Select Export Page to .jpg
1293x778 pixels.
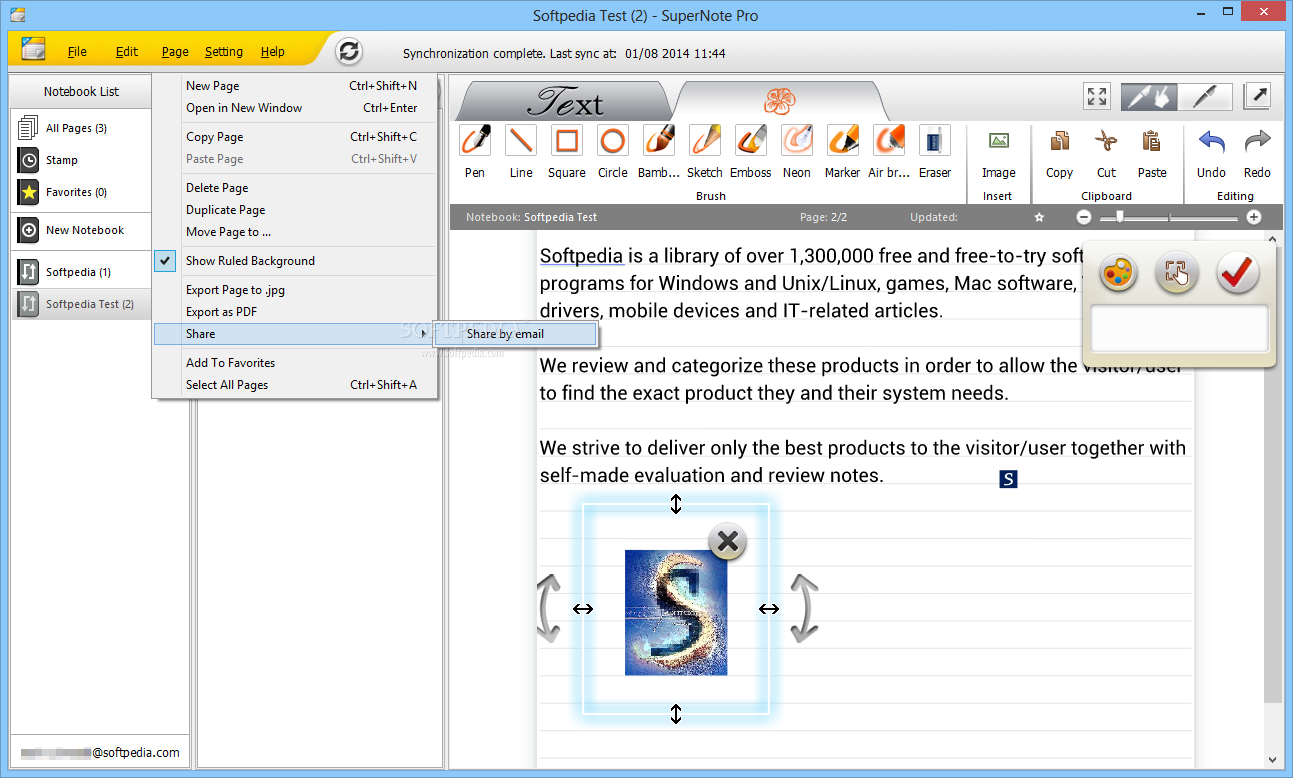(295, 290)
